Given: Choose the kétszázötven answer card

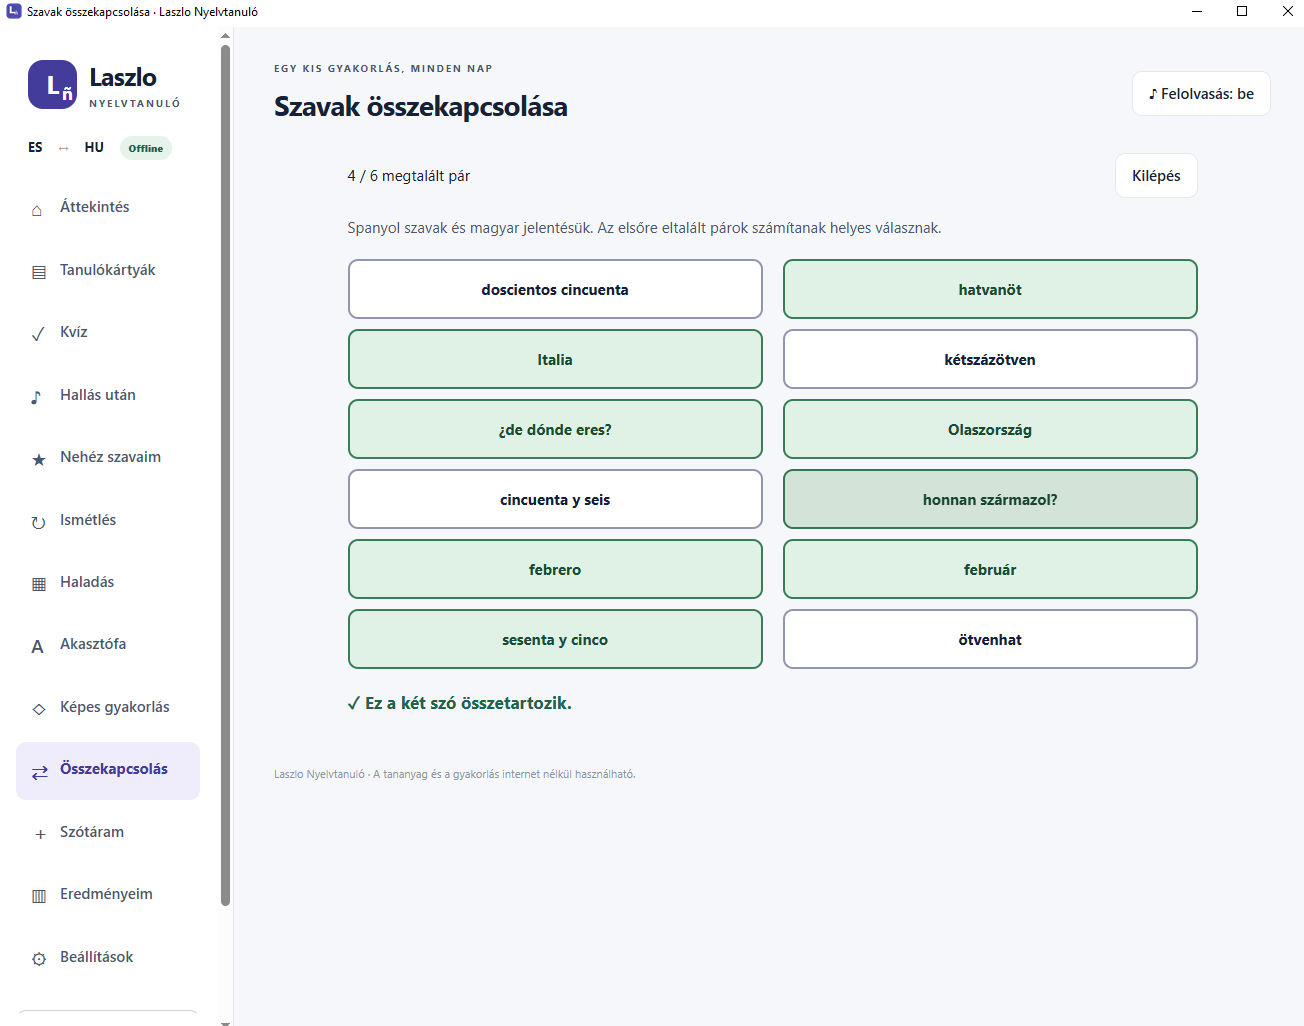Looking at the screenshot, I should (x=990, y=359).
